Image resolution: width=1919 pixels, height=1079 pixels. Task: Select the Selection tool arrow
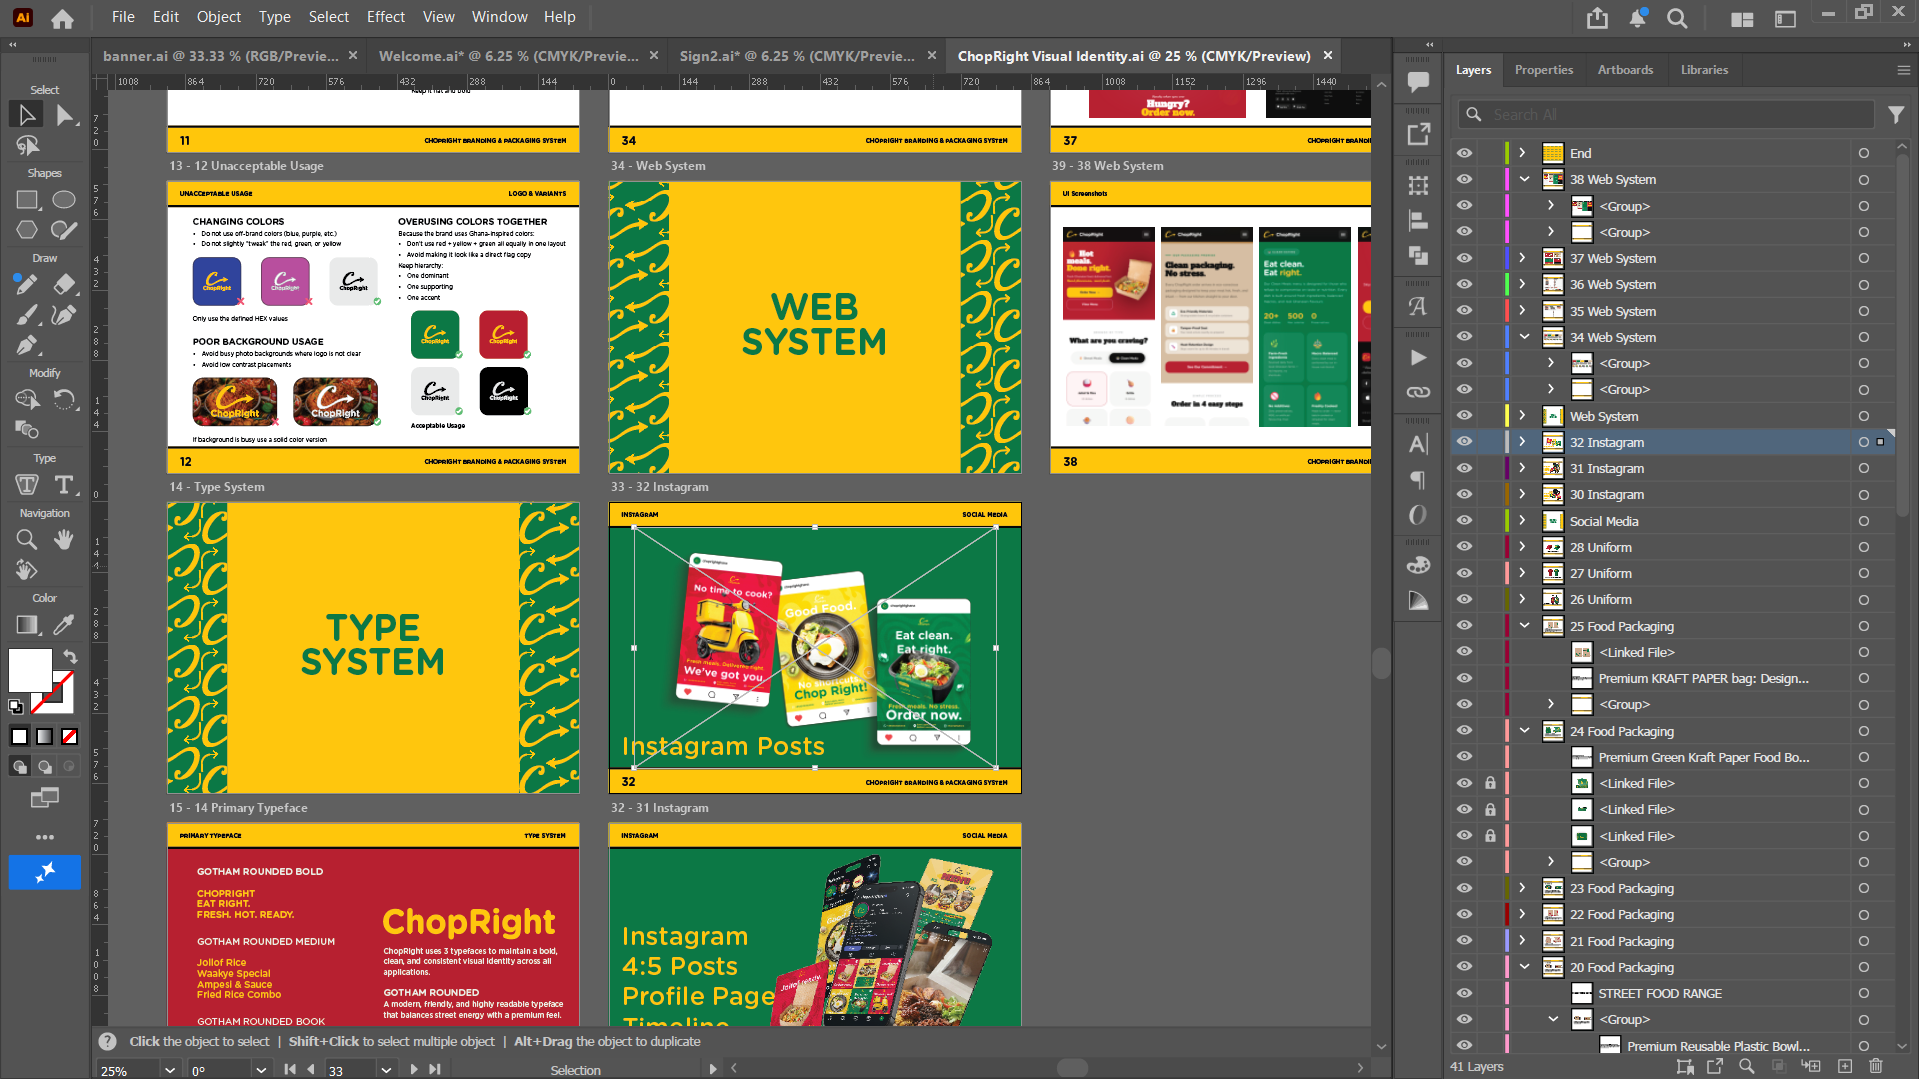point(26,115)
